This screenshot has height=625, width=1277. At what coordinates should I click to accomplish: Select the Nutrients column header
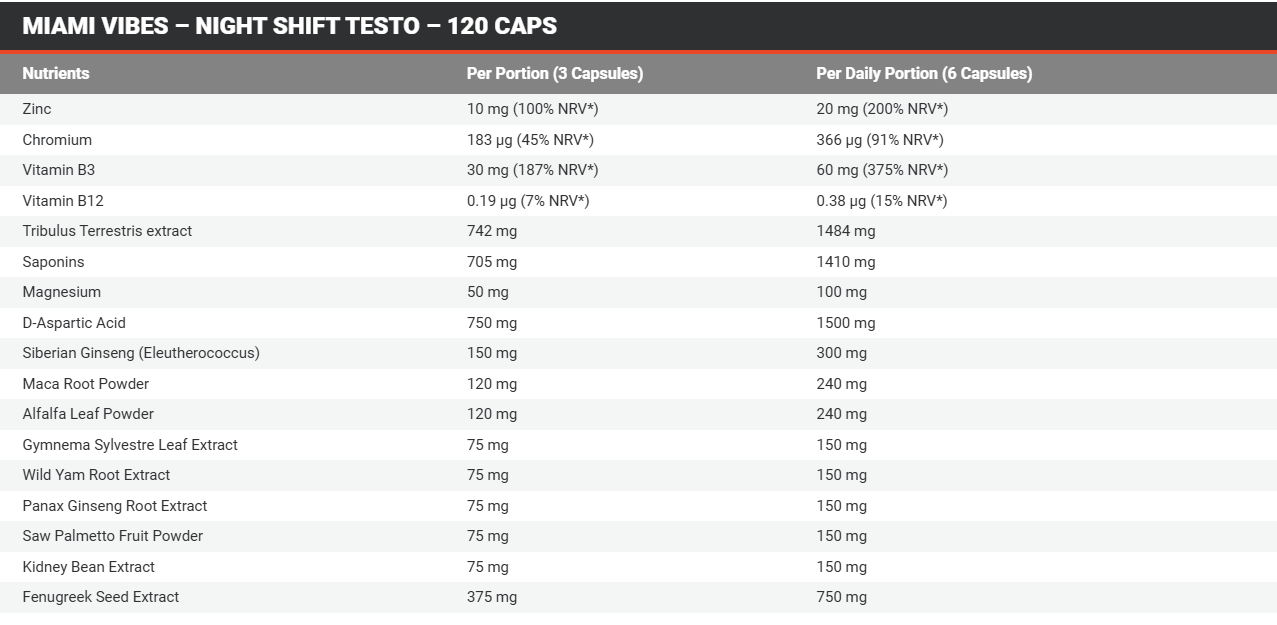pos(56,73)
